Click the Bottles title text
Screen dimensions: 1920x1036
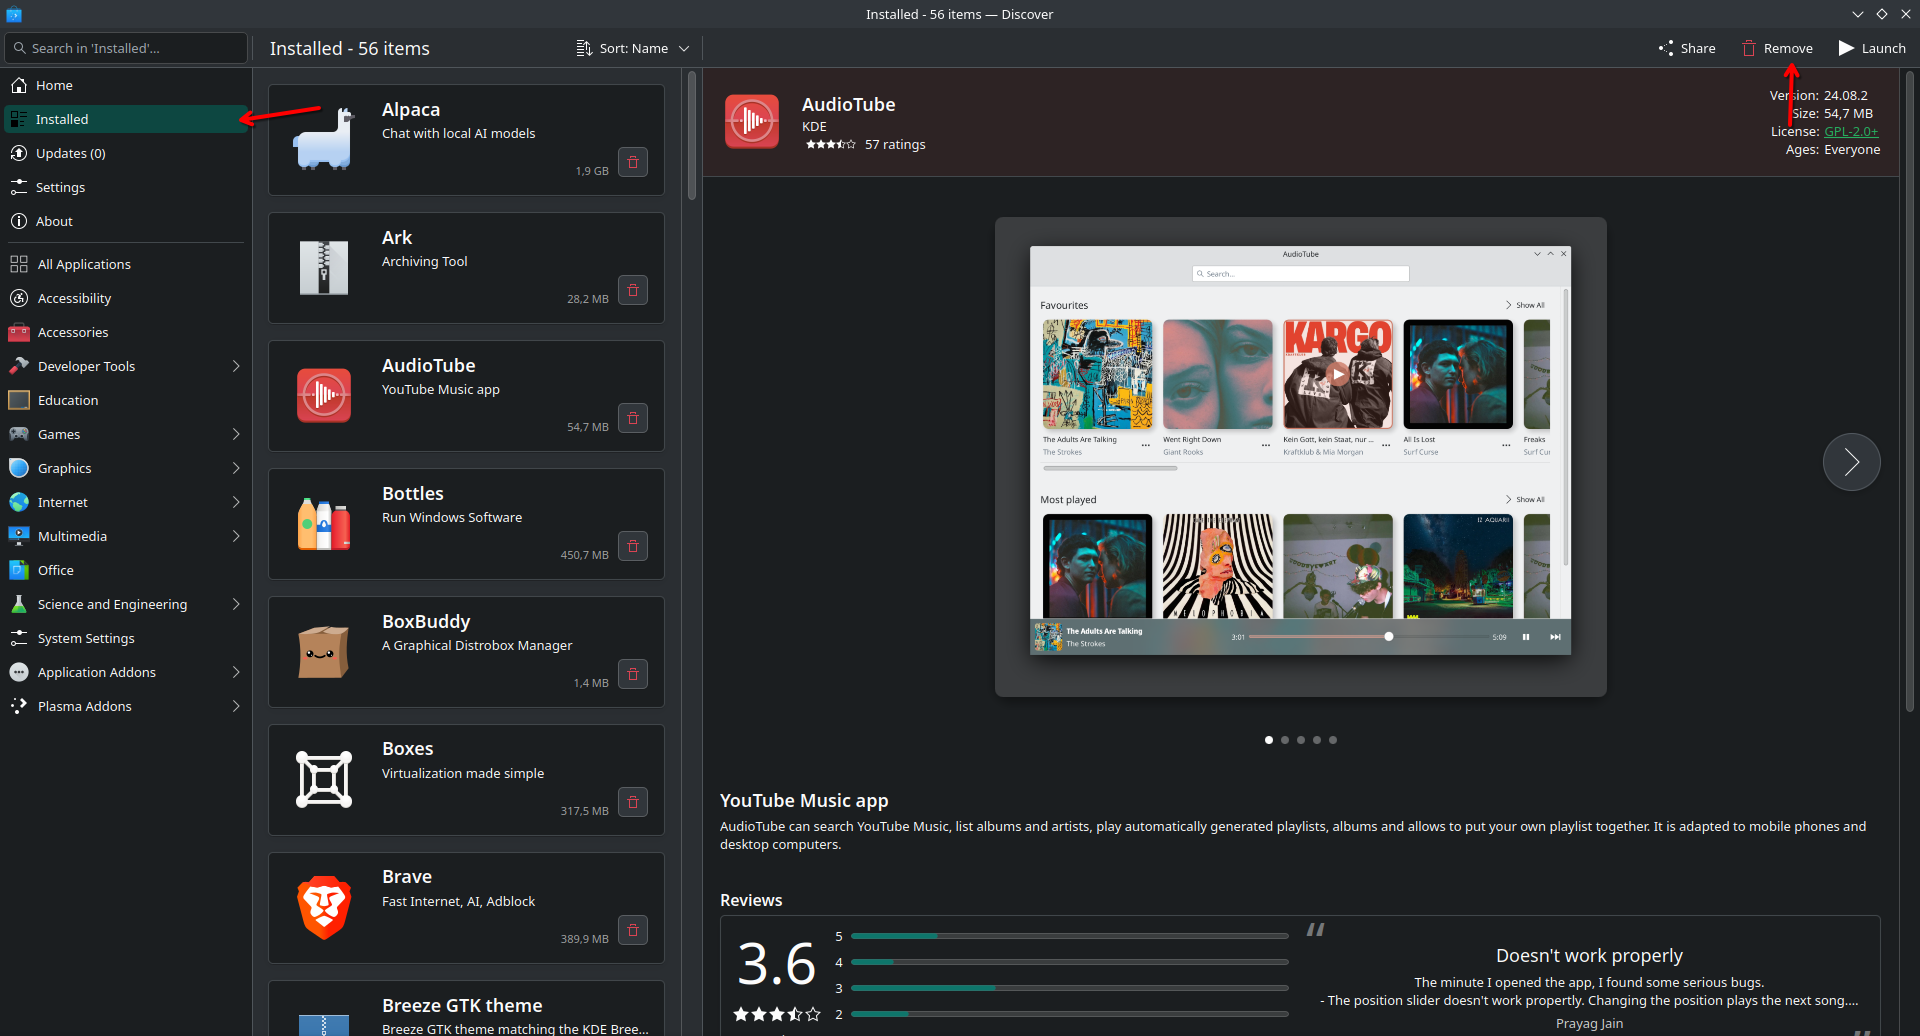pos(413,493)
